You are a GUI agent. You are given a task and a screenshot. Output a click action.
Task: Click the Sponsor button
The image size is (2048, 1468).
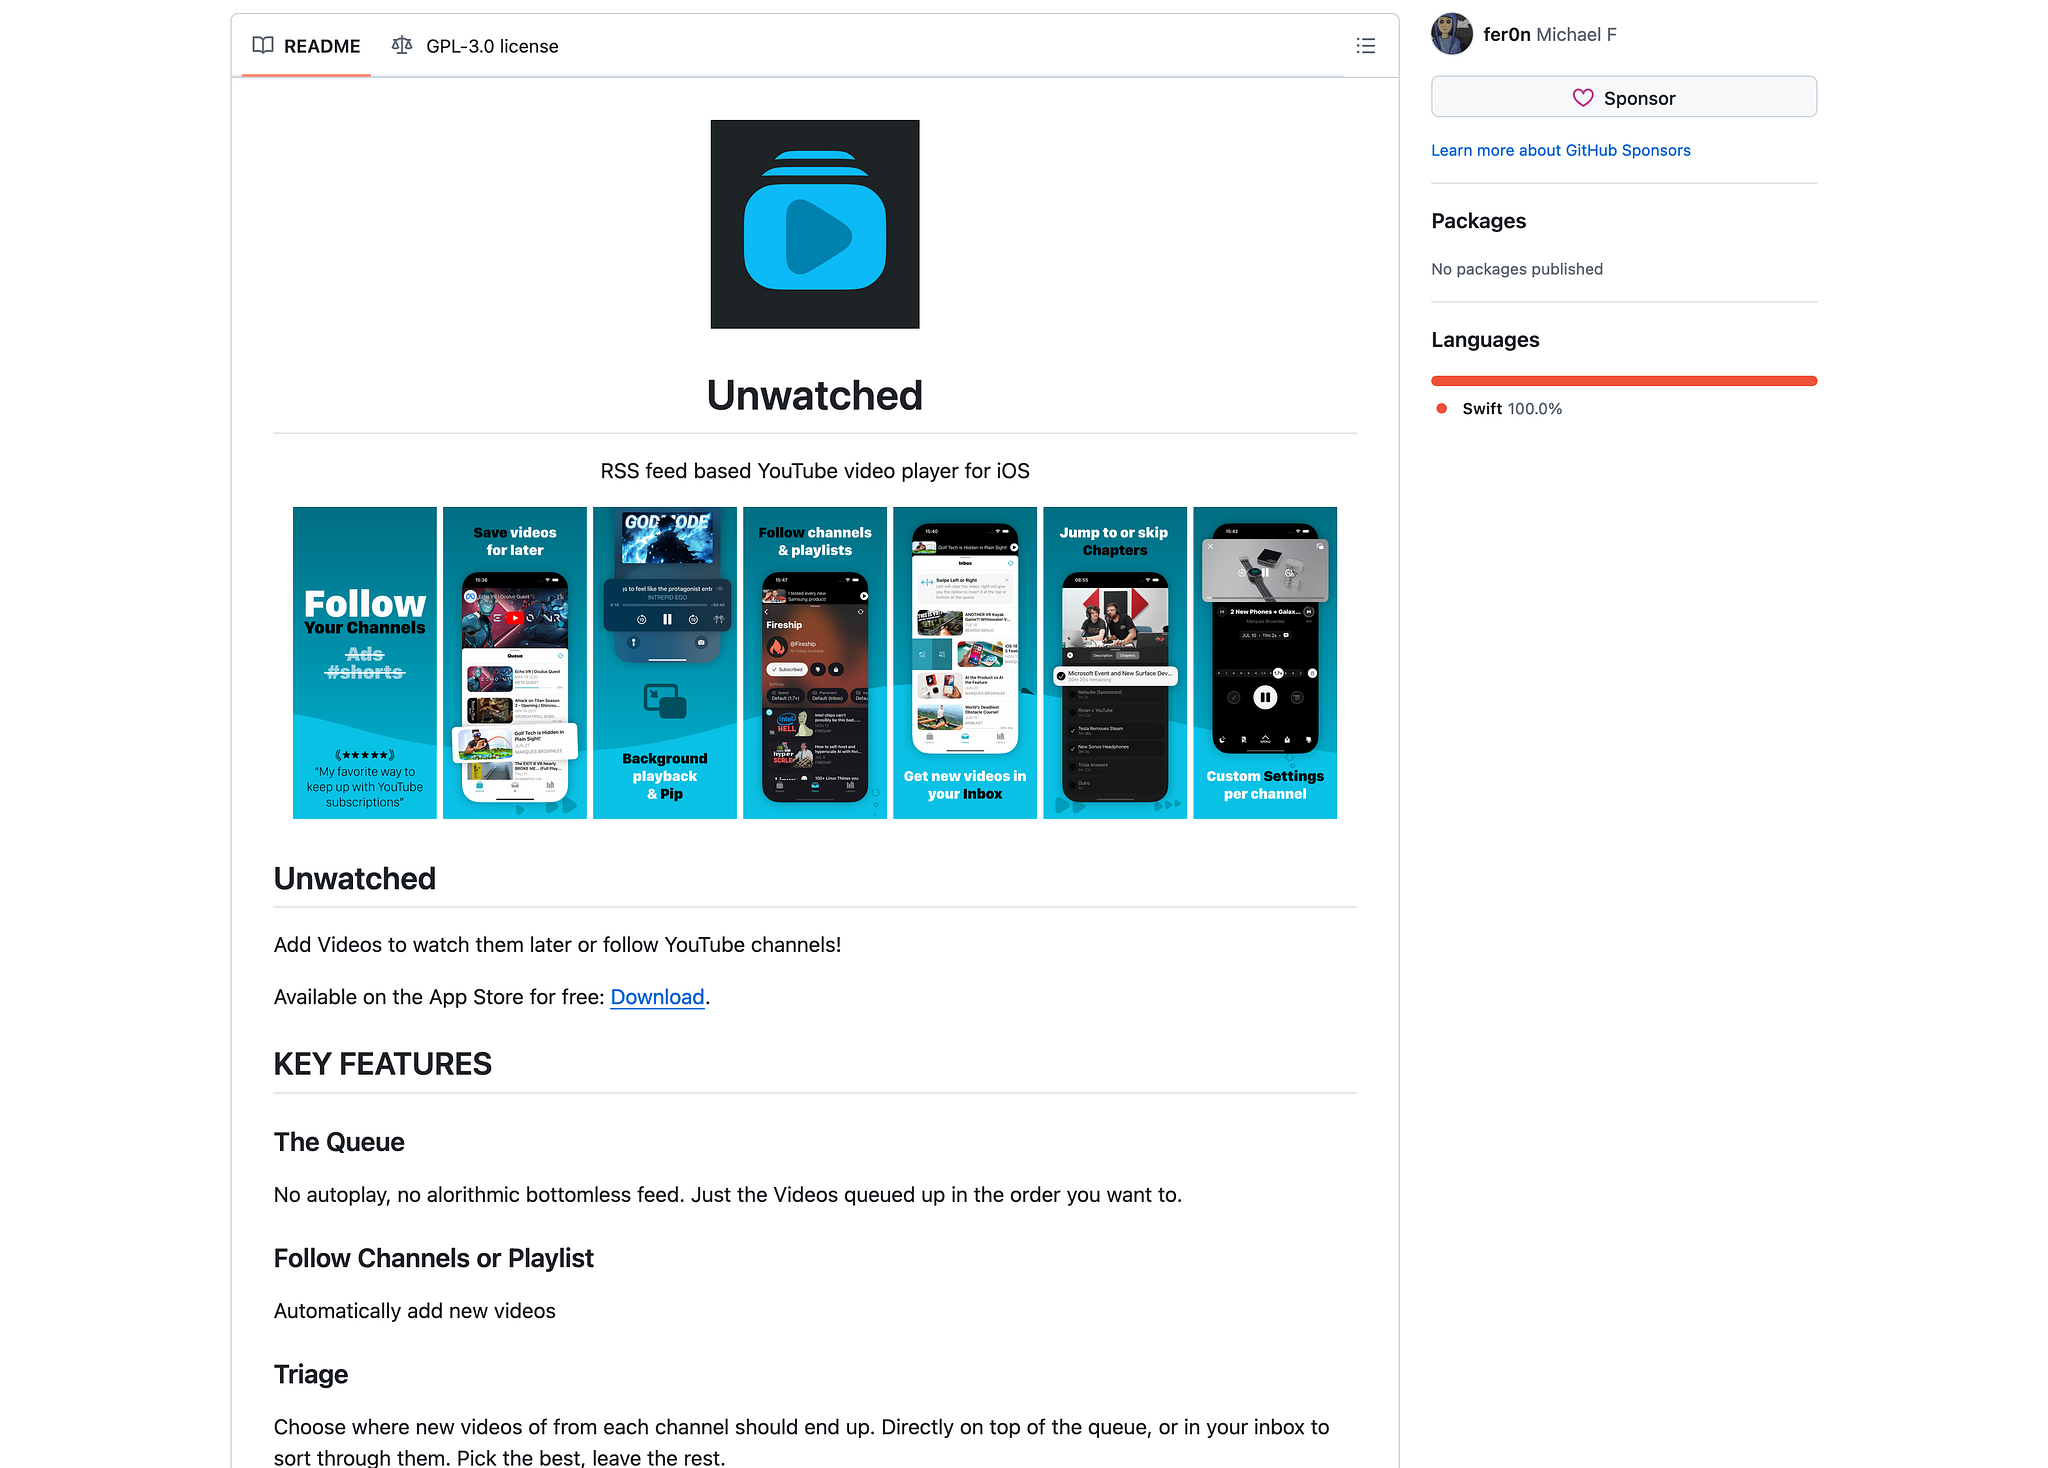(x=1623, y=97)
